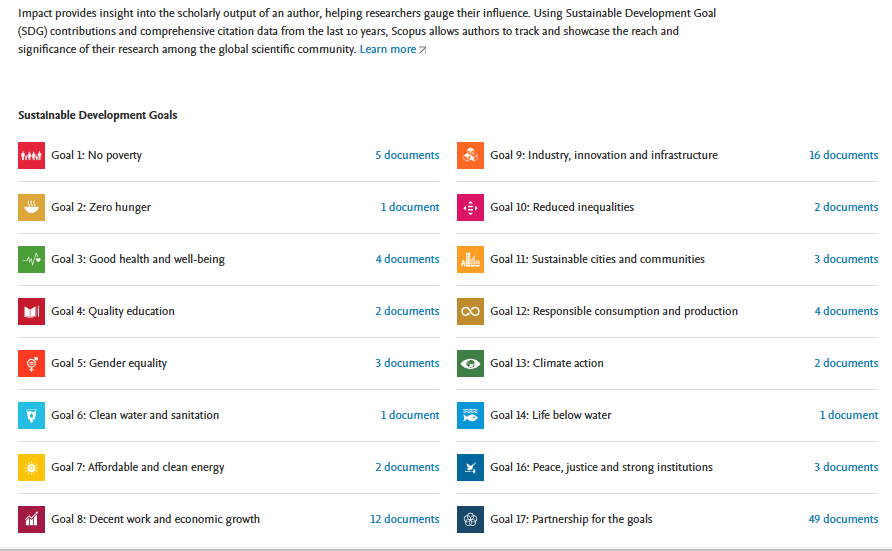Click the Goal 16 Peace justice label
Screen dimensions: 892x551
(x=601, y=467)
